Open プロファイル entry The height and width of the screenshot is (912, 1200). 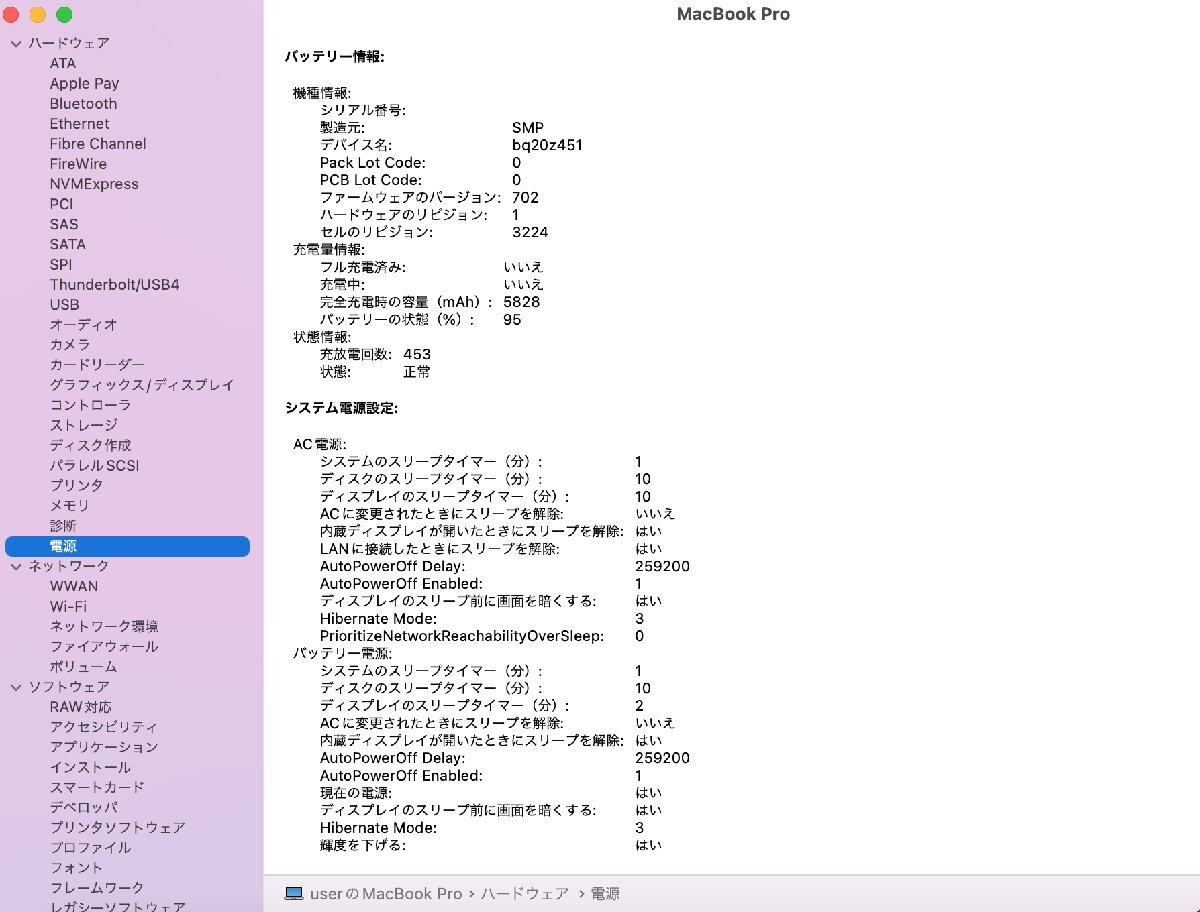pyautogui.click(x=90, y=847)
